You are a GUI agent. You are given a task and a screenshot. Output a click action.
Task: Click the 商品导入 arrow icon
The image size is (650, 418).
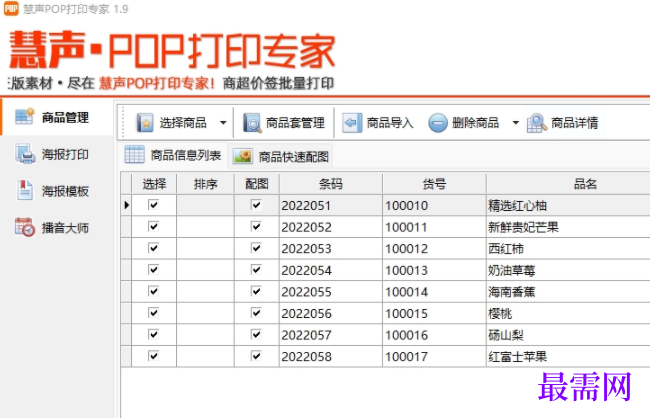click(352, 123)
